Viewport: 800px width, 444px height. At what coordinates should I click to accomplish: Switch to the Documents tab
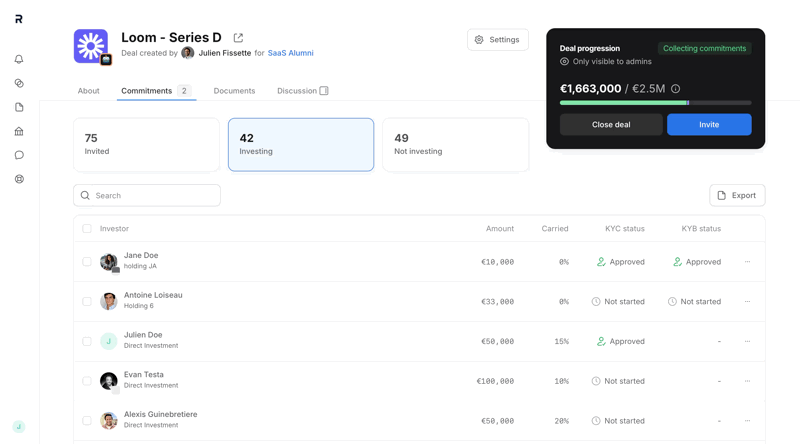[234, 91]
